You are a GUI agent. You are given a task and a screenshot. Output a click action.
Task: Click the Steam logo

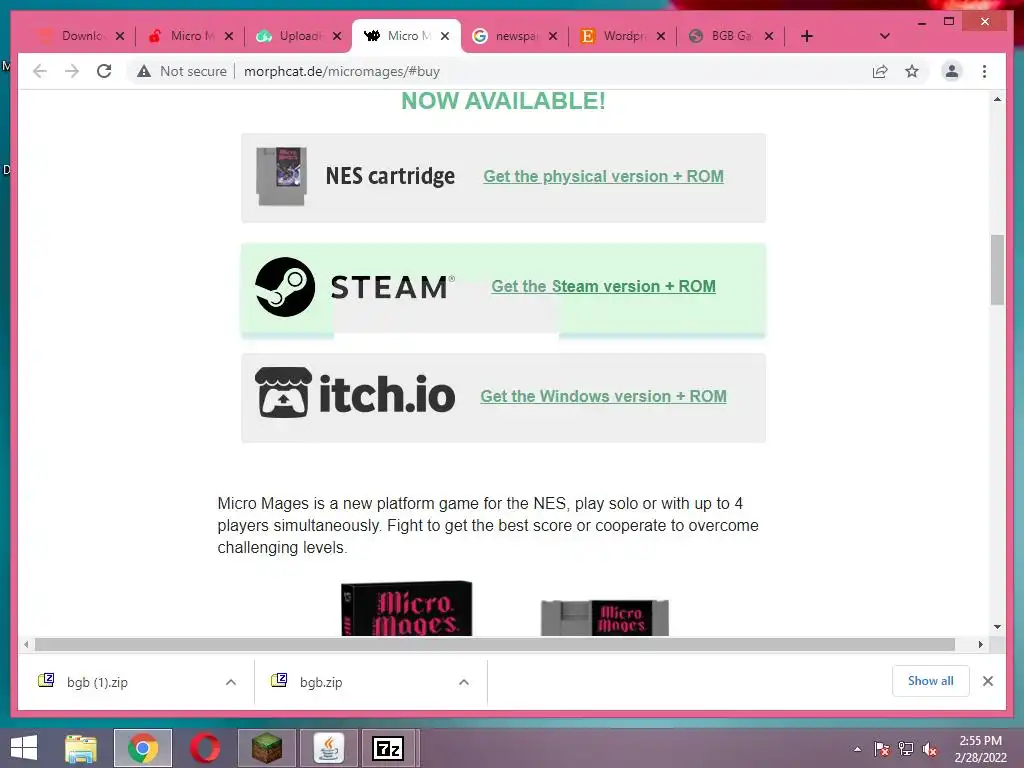click(353, 287)
